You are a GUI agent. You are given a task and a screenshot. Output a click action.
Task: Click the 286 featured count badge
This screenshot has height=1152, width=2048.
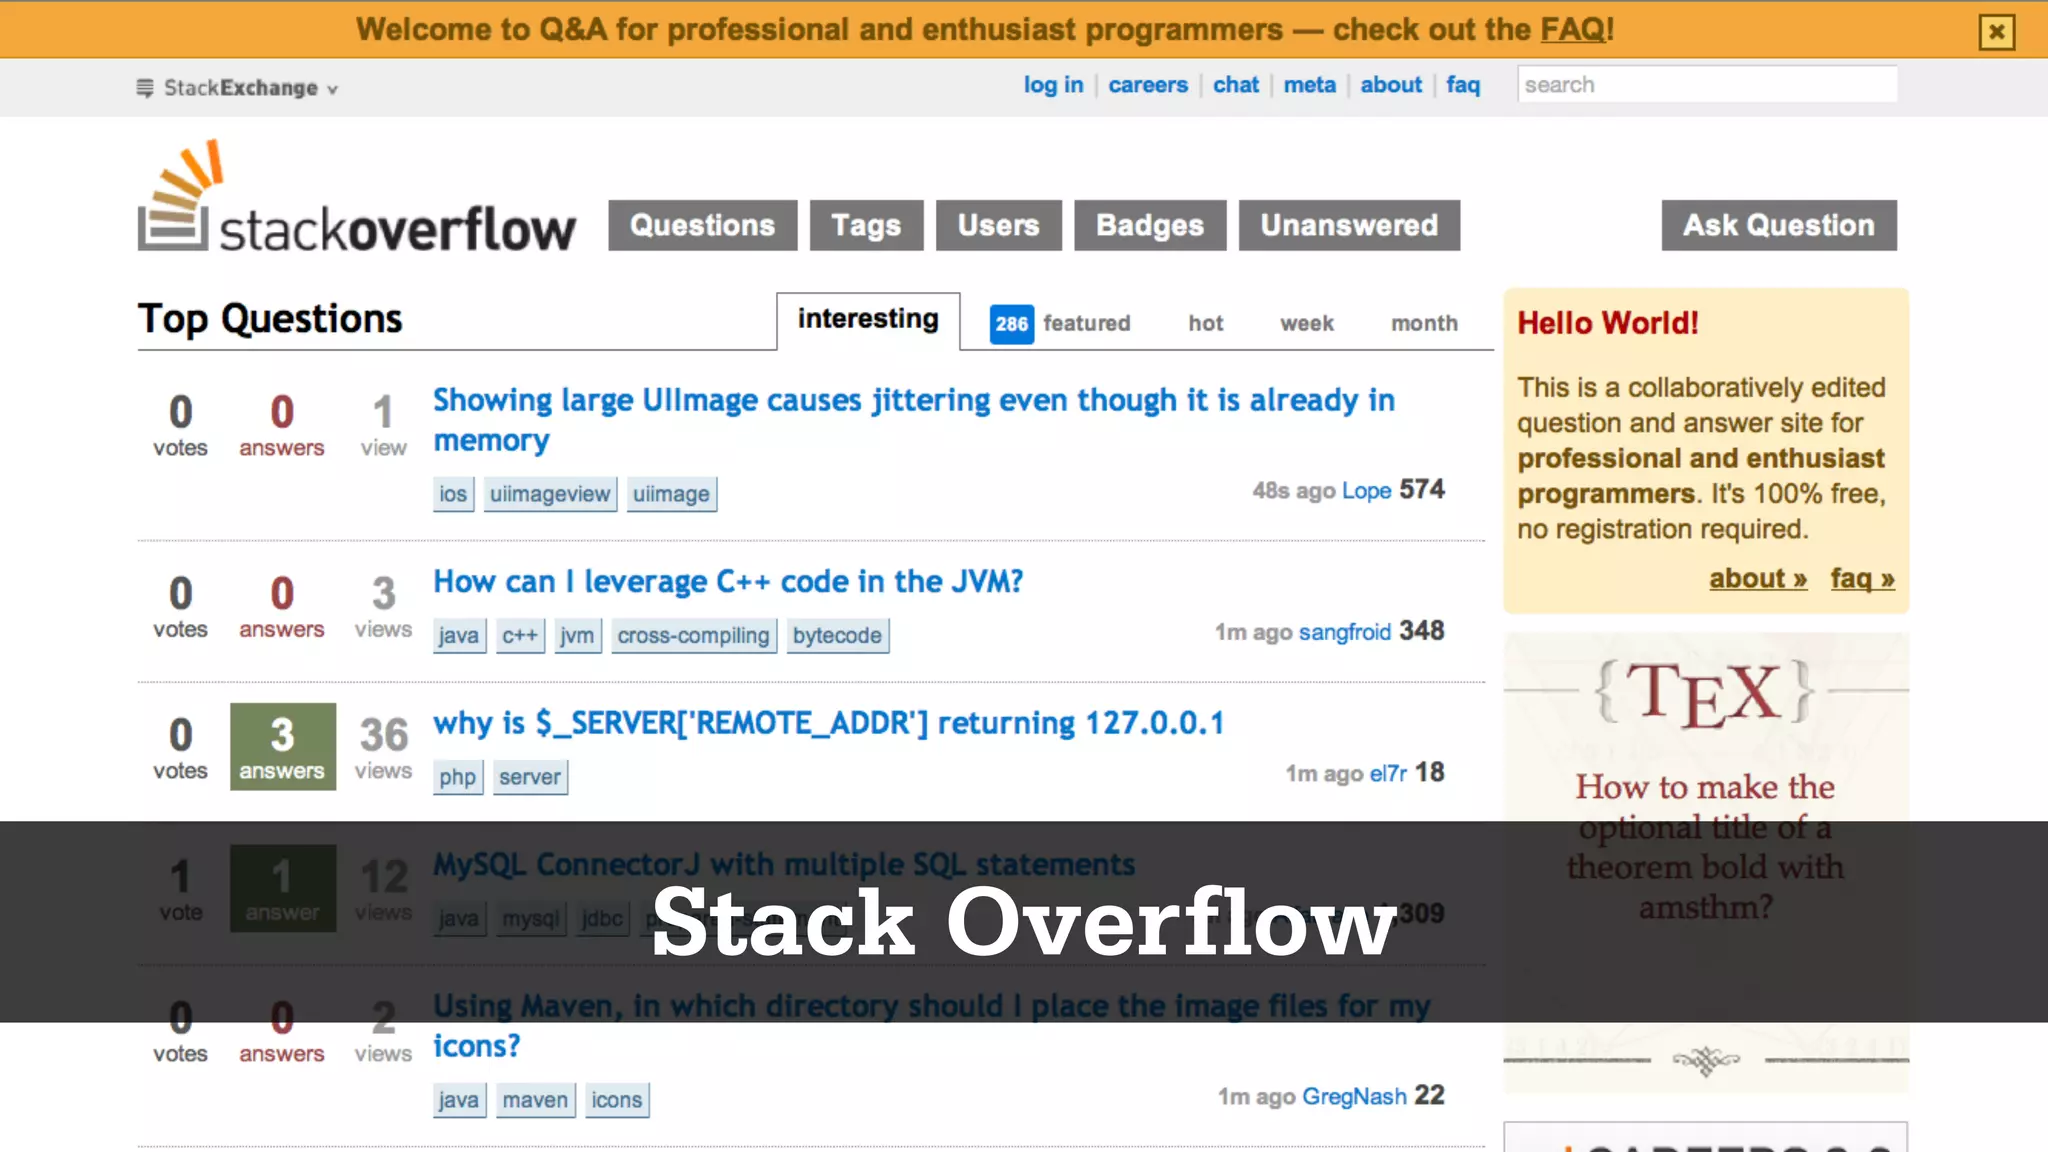click(1012, 324)
